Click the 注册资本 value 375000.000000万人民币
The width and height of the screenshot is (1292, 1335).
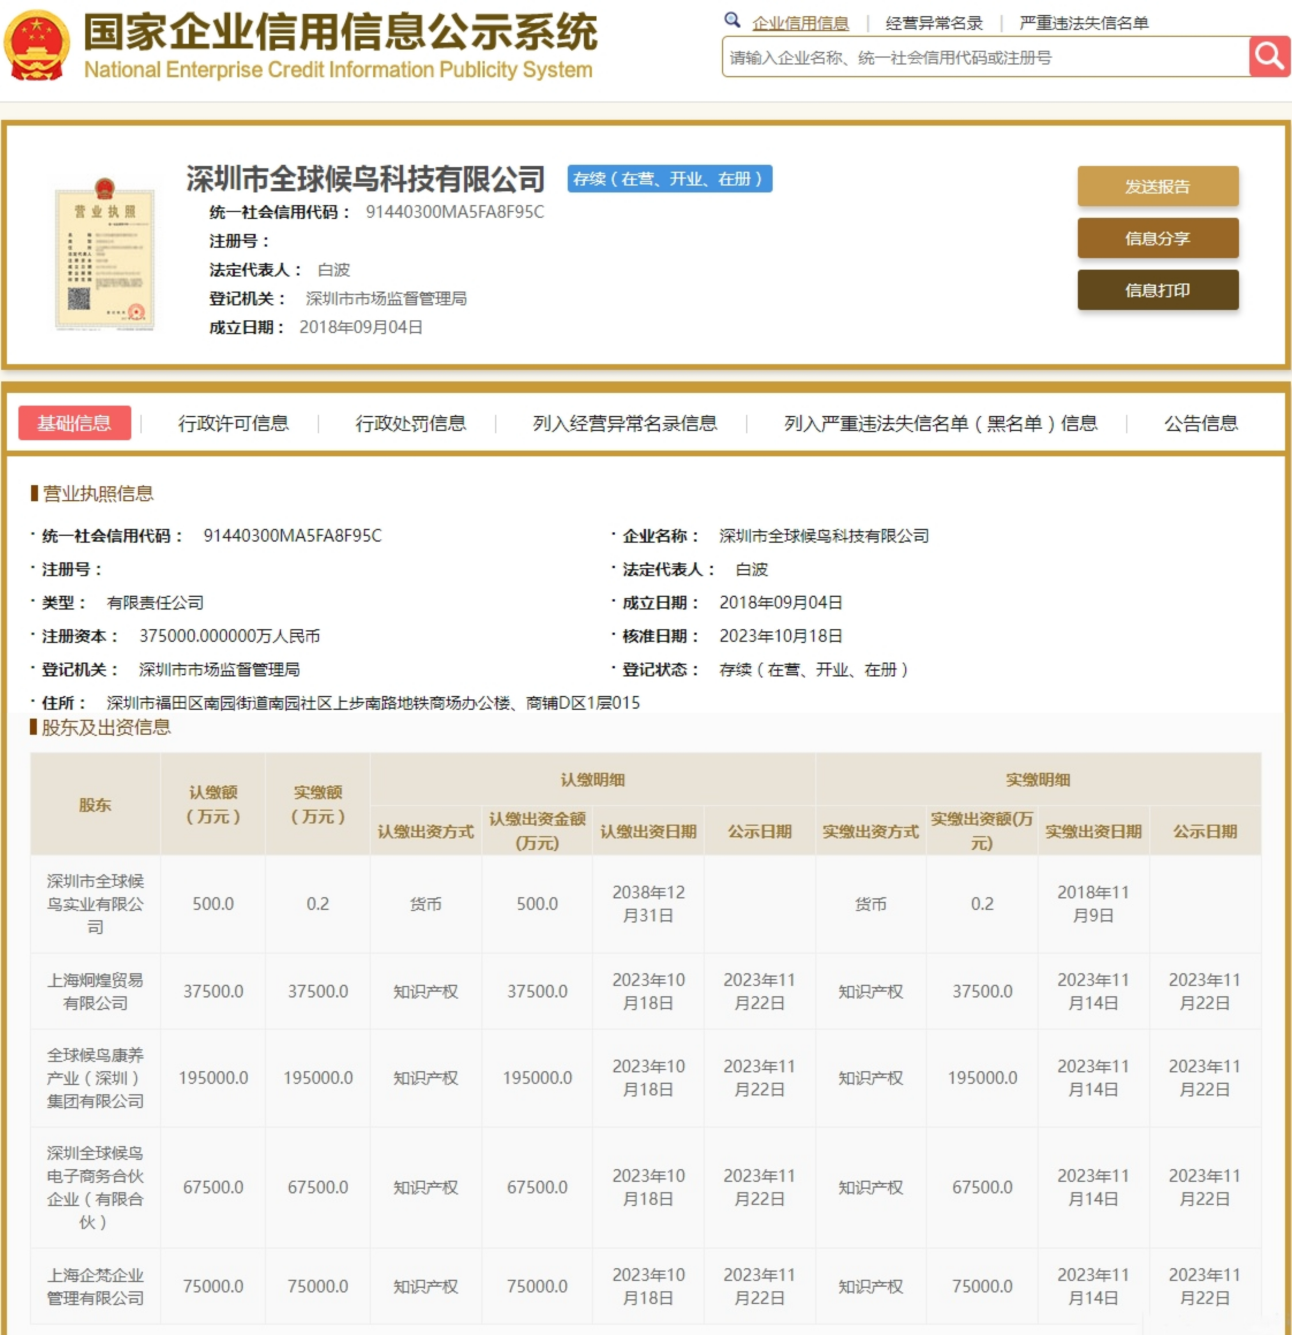tap(230, 636)
